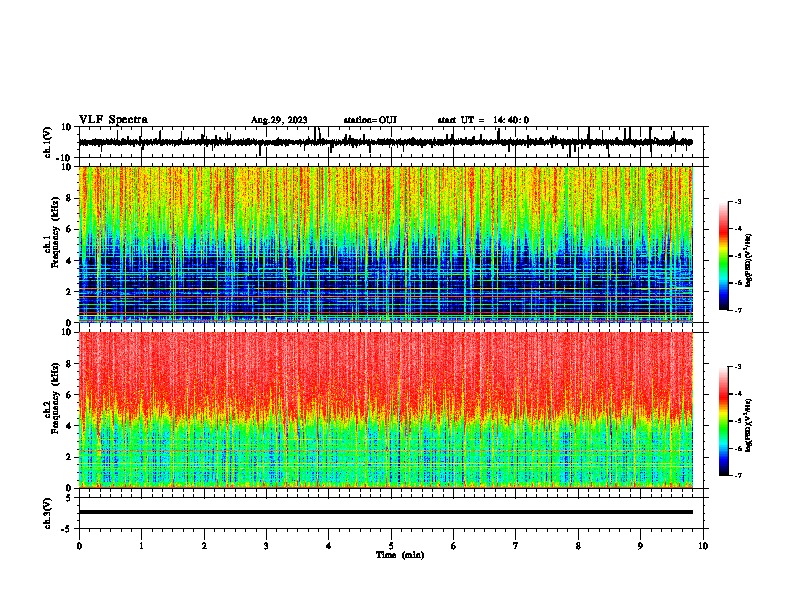Click '-3' on ch.1 color scale
The height and width of the screenshot is (612, 792).
point(737,201)
